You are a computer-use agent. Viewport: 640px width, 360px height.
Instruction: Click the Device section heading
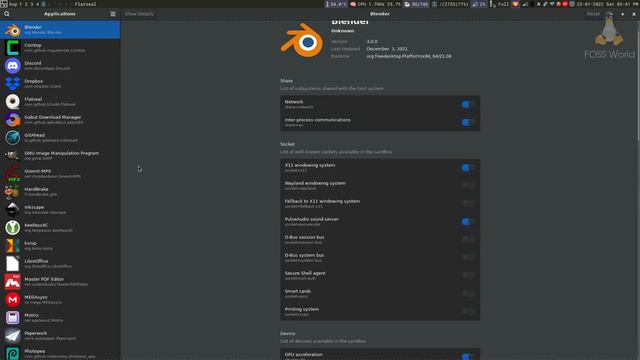288,333
